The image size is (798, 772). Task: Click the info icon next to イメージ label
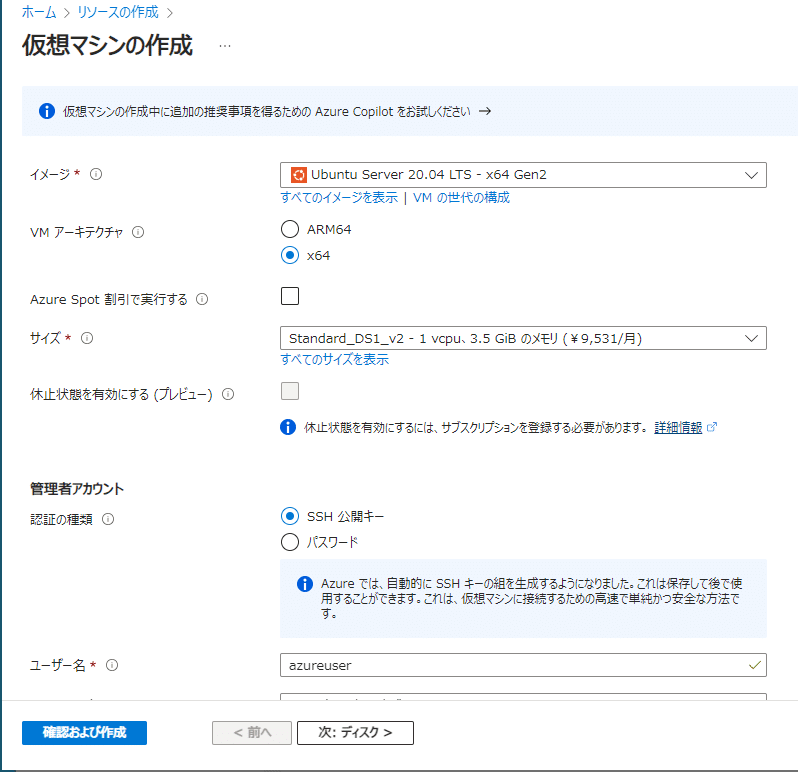[x=96, y=175]
